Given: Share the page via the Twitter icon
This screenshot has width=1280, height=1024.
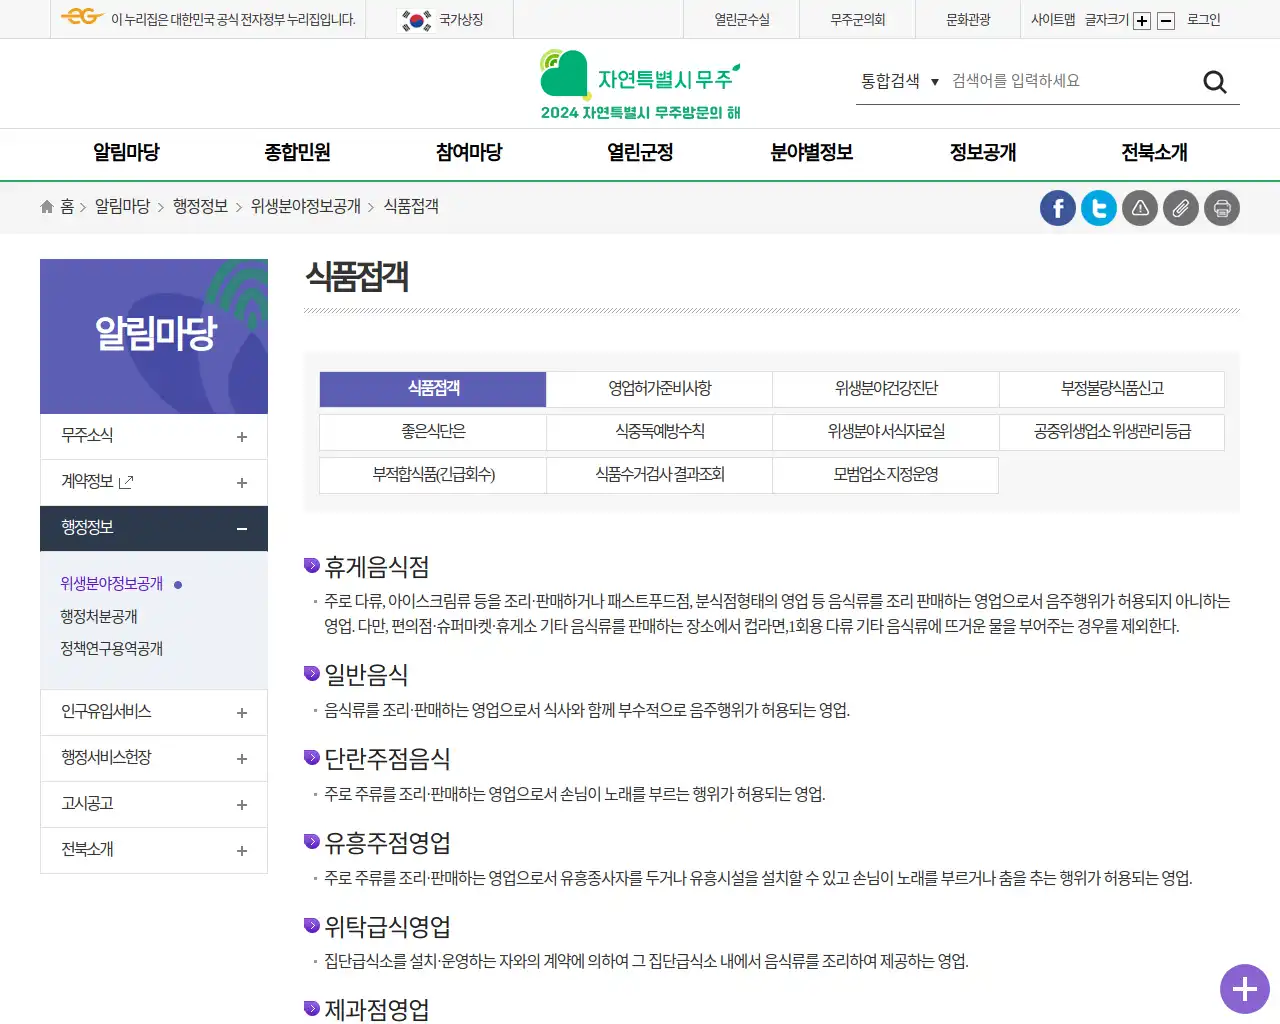Looking at the screenshot, I should [x=1098, y=208].
